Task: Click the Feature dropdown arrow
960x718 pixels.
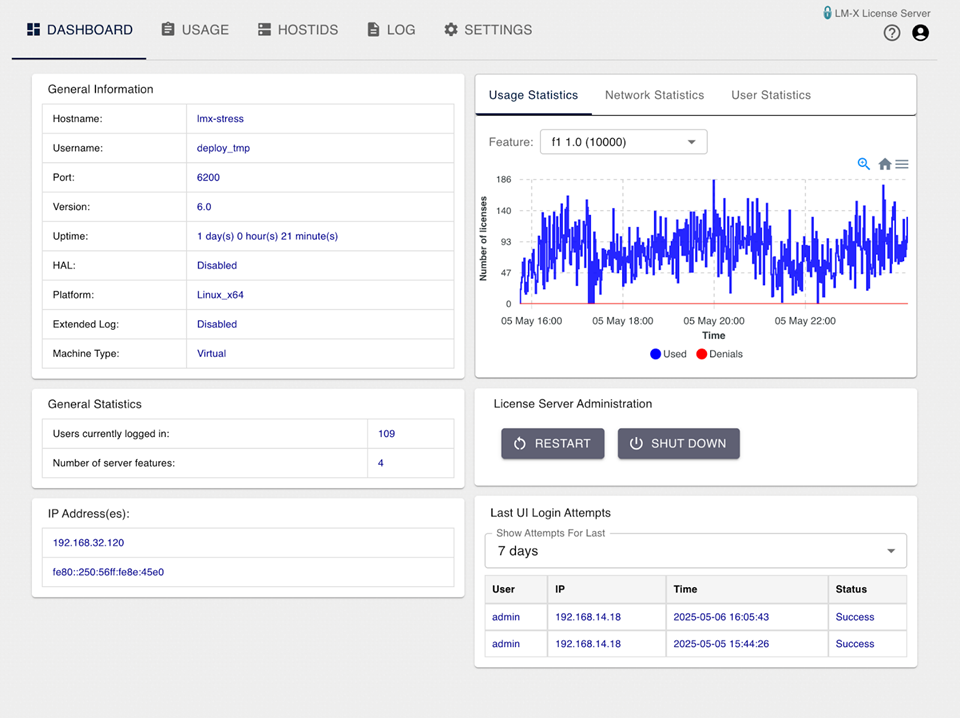Action: [692, 142]
